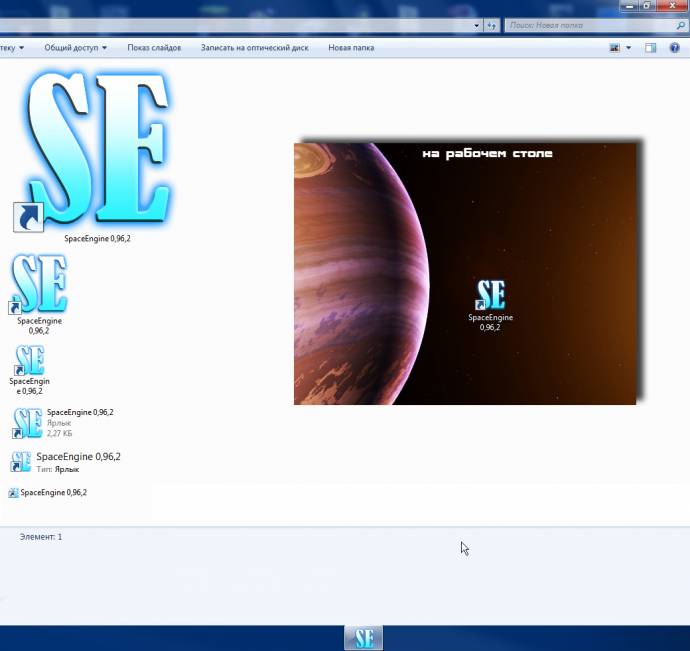Screen dimensions: 690x651
Task: Toggle the preview pane icon
Action: pos(650,48)
